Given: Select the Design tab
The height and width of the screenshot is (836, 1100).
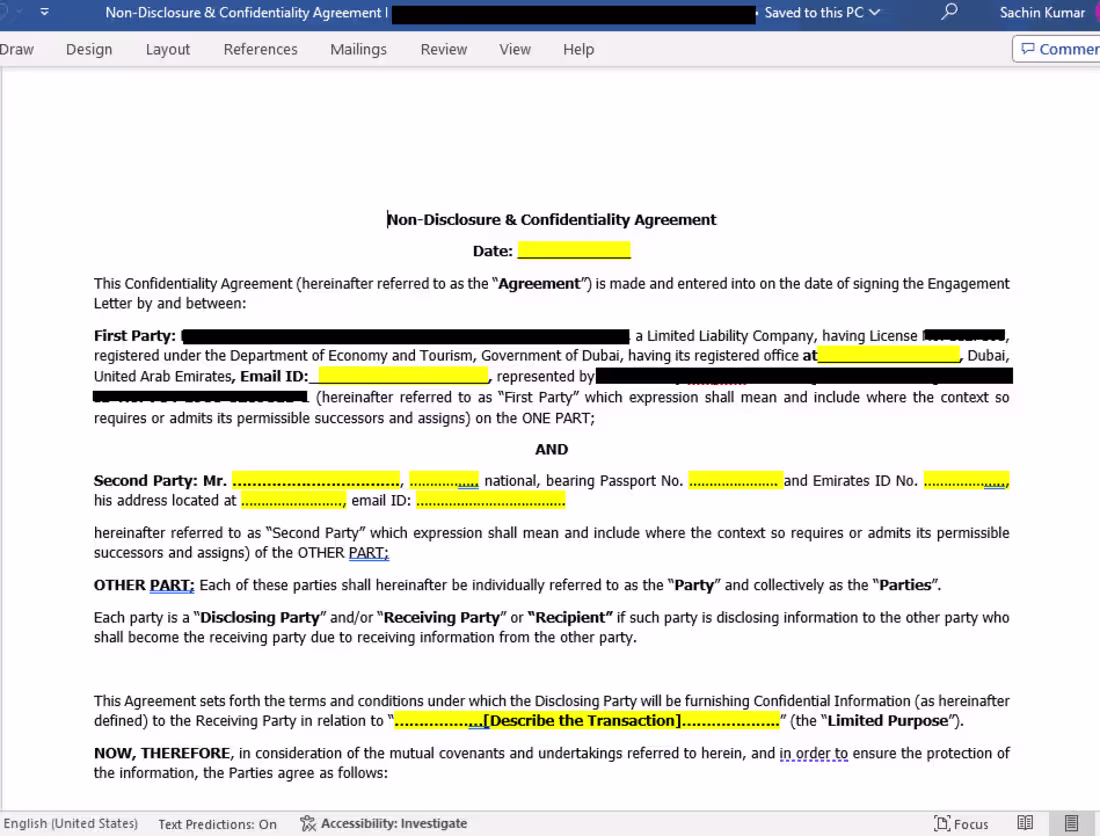Looking at the screenshot, I should click(89, 49).
